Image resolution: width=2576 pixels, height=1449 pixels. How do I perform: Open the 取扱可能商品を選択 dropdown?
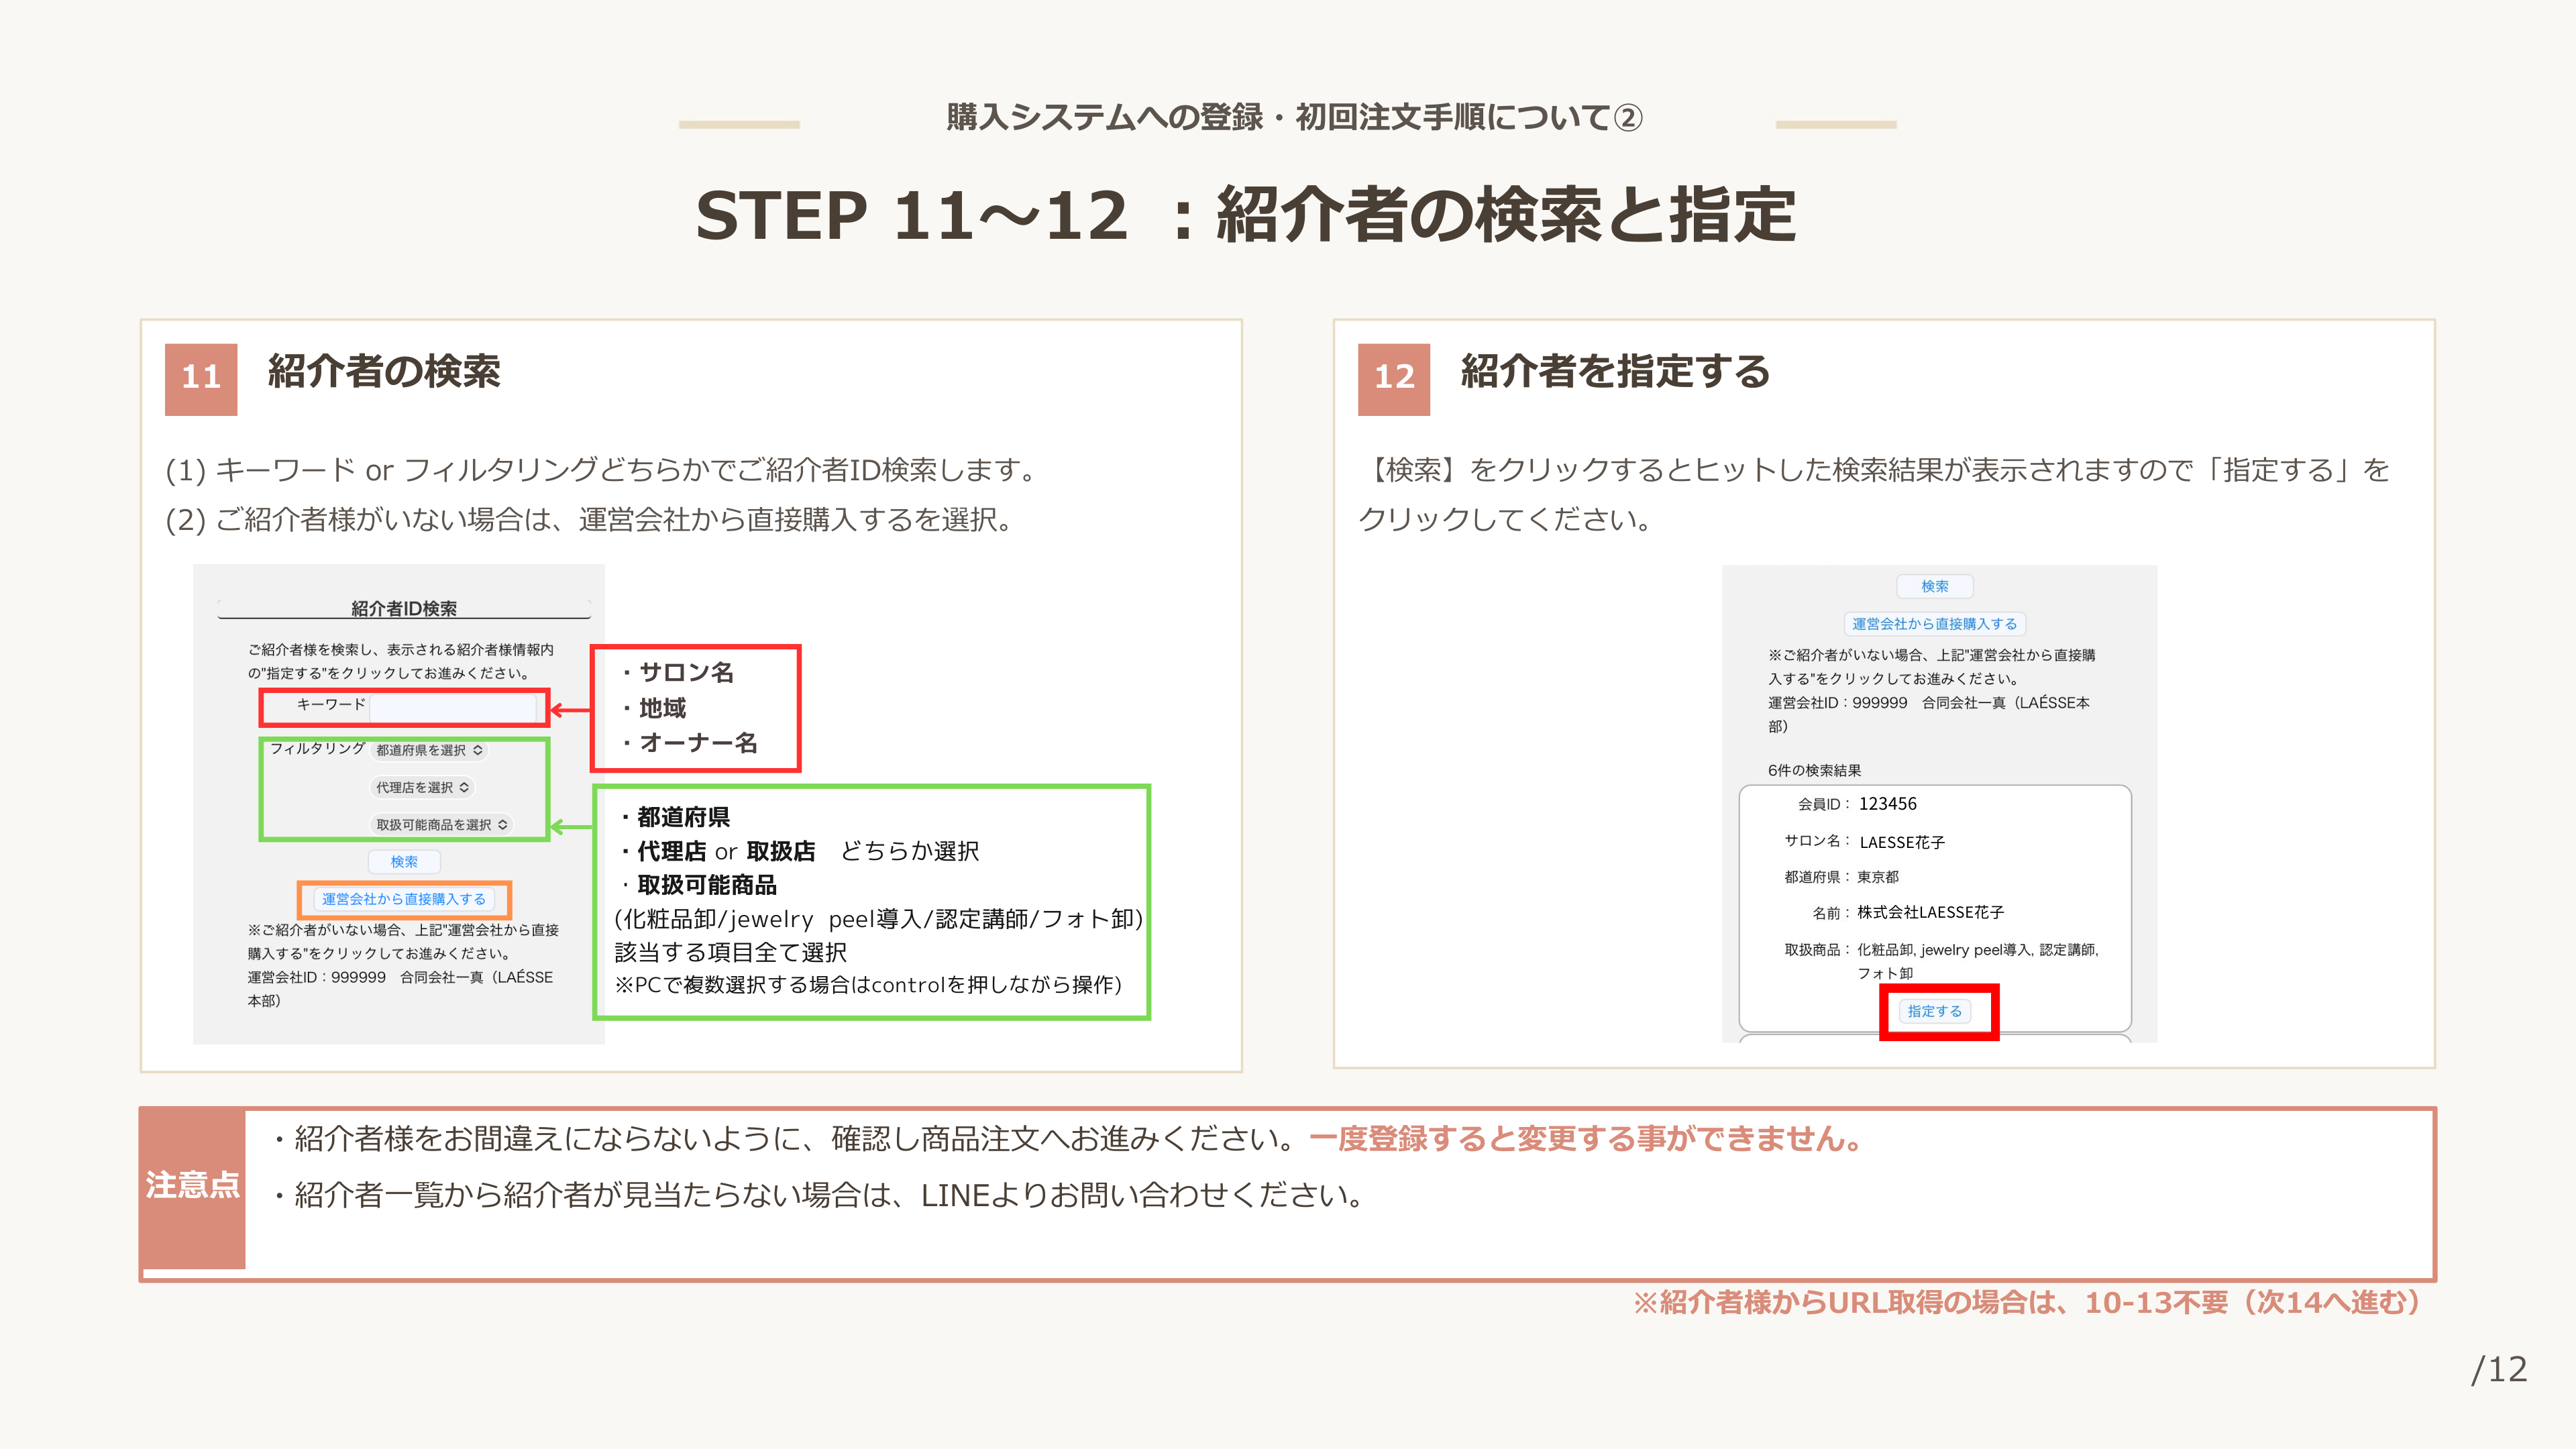(441, 824)
